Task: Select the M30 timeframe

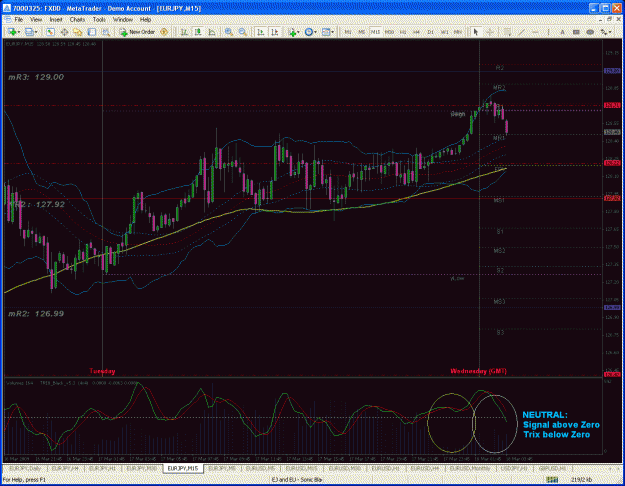Action: pos(389,32)
